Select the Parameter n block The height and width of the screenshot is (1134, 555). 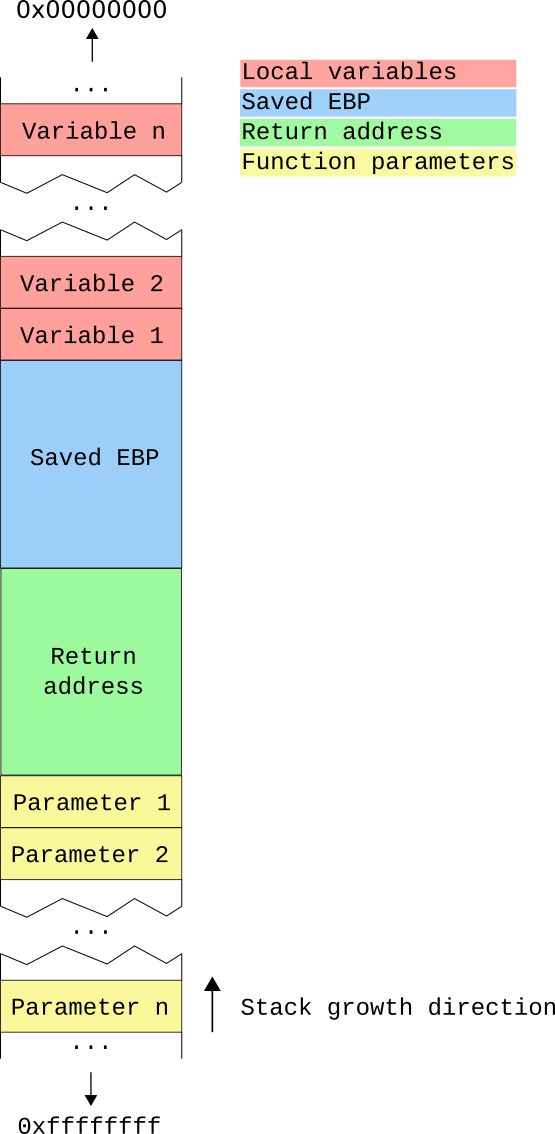pos(91,1006)
